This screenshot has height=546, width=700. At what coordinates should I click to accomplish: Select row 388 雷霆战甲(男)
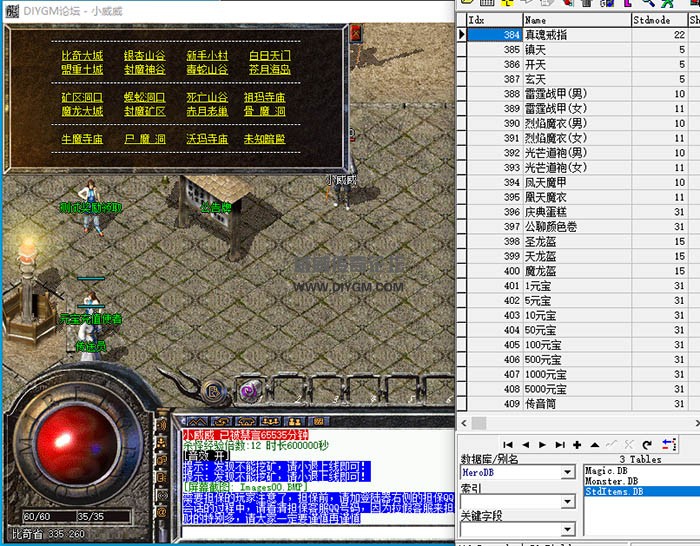[x=579, y=94]
